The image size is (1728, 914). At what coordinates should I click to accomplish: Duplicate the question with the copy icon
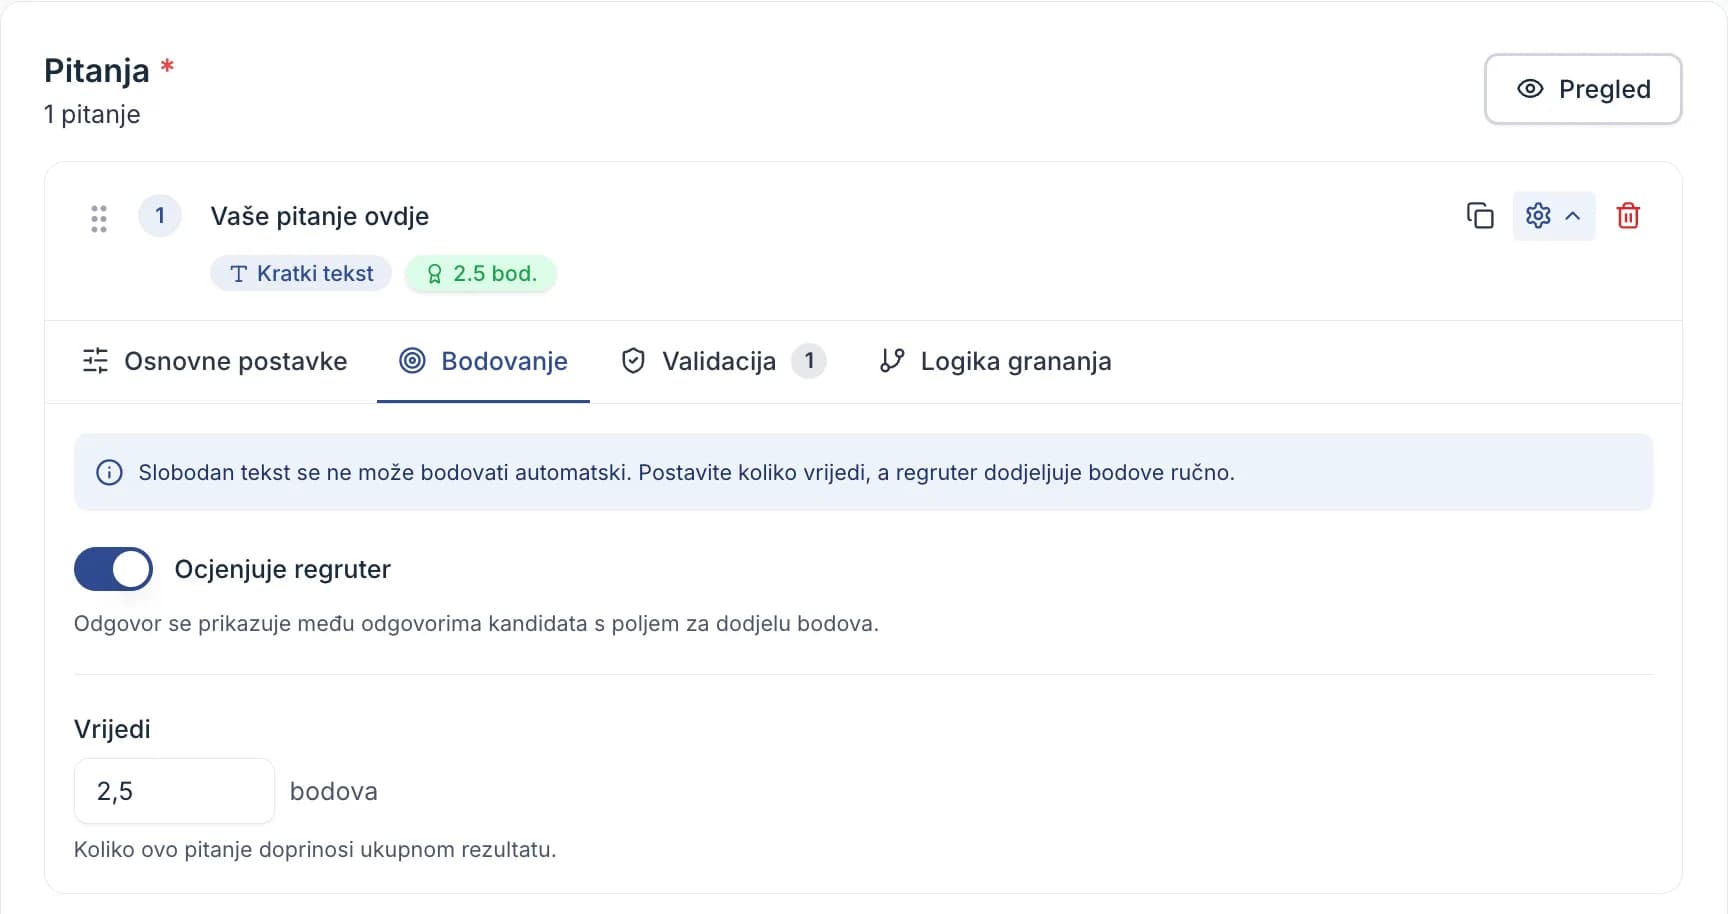(1480, 215)
